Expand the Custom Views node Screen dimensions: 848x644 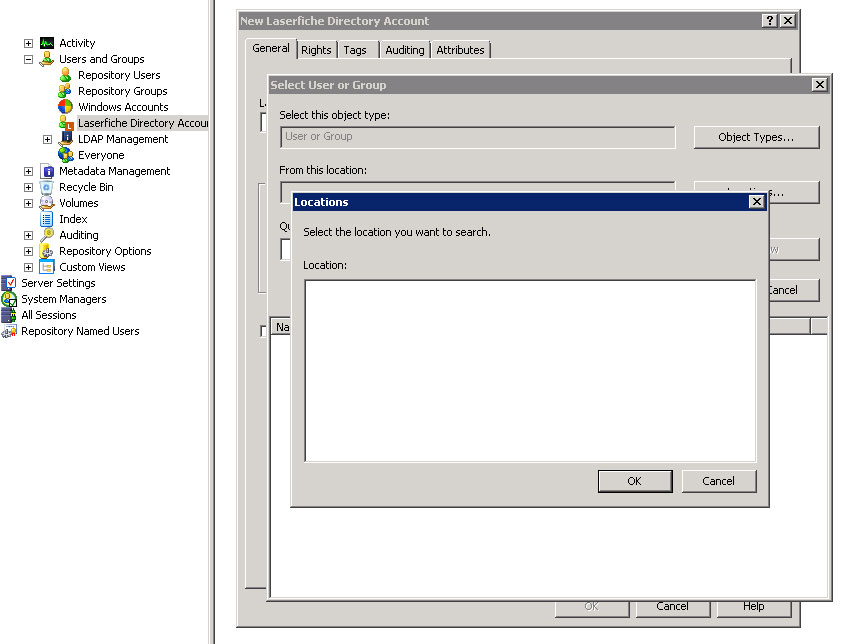29,268
